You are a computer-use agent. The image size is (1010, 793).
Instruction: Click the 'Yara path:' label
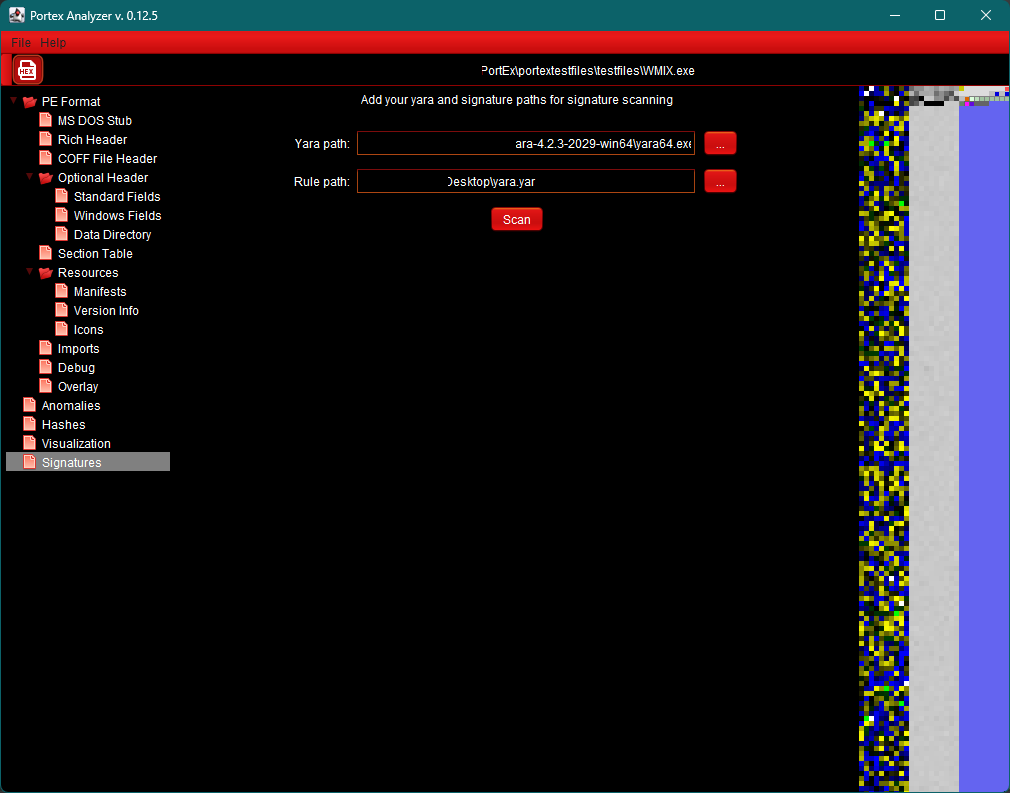tap(322, 144)
